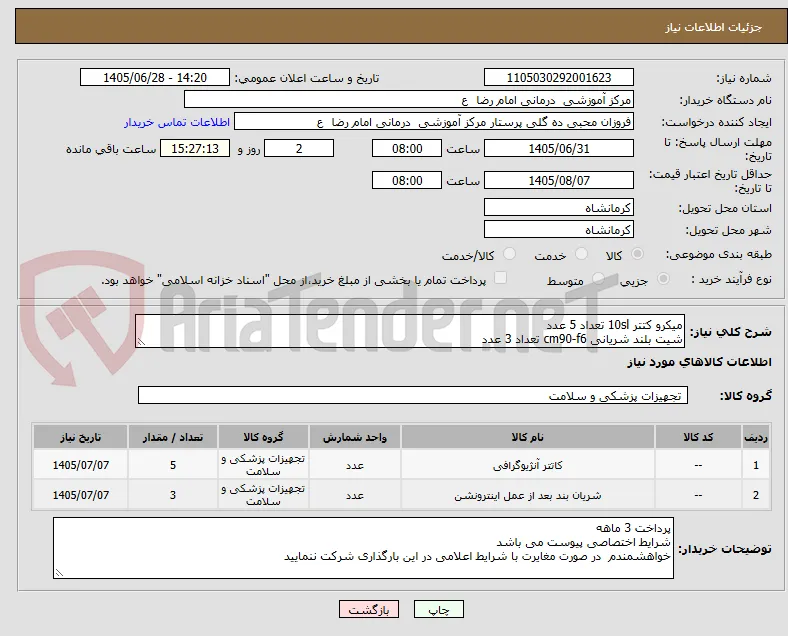The image size is (788, 636).
Task: Click the delivery province field کرمانشاه
Action: (559, 207)
